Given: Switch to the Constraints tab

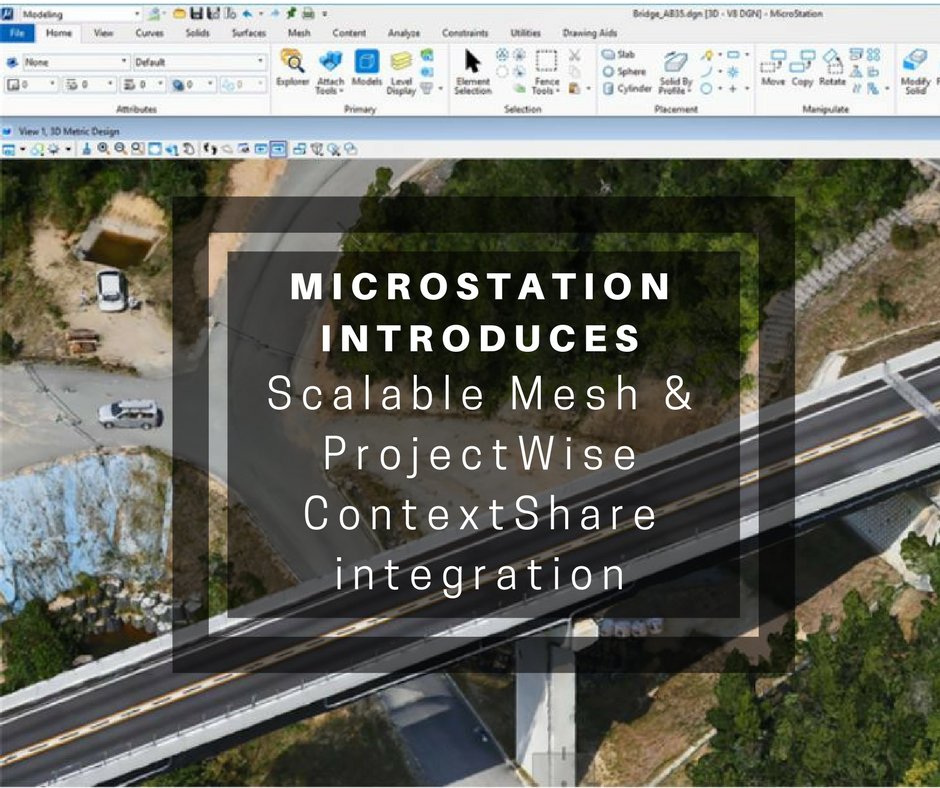Looking at the screenshot, I should point(465,33).
